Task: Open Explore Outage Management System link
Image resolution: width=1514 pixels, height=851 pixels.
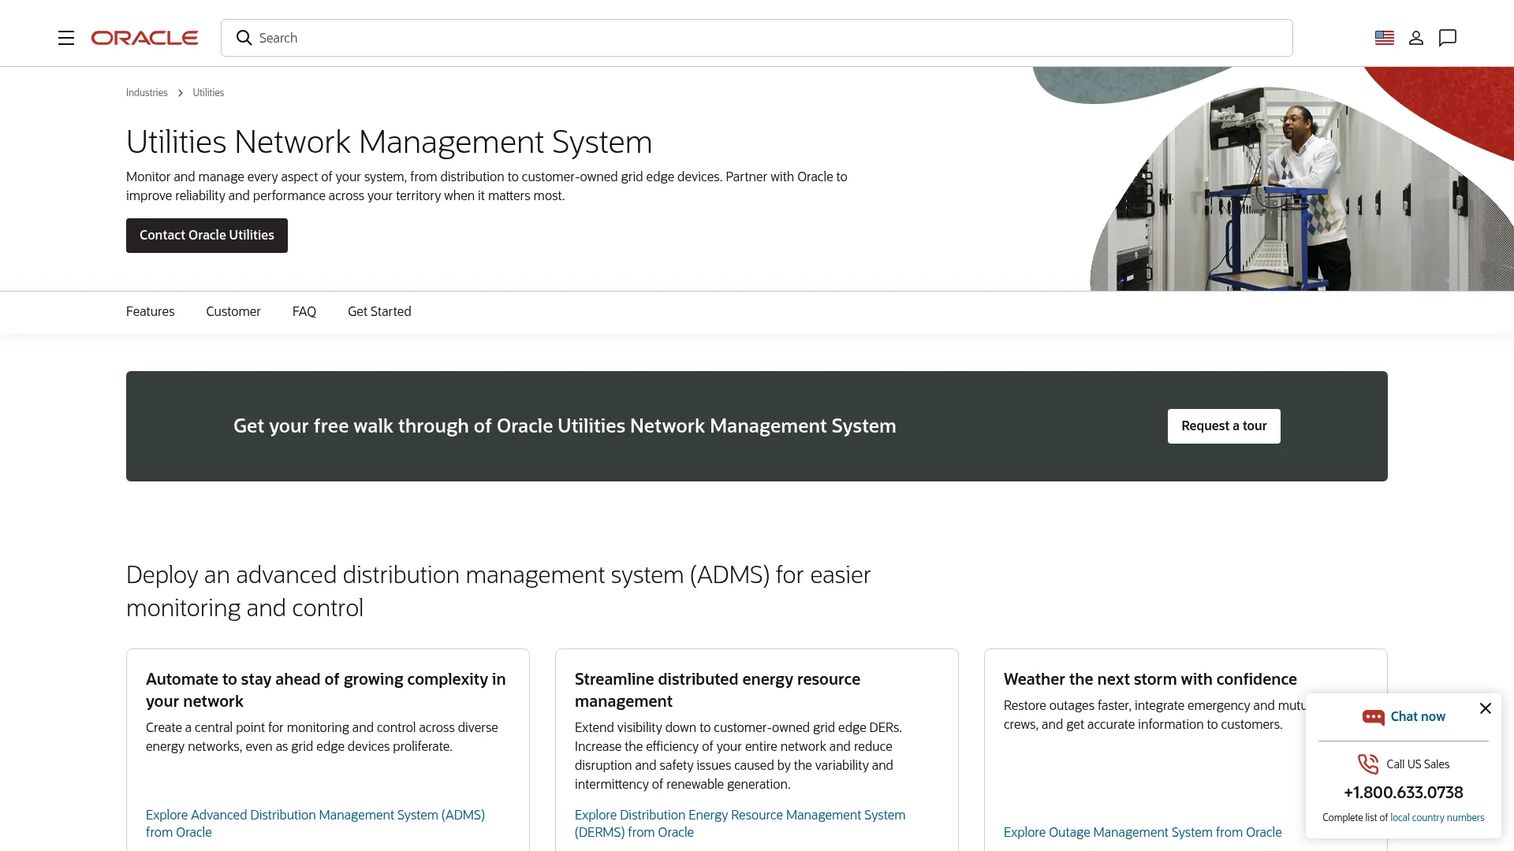Action: [1142, 832]
